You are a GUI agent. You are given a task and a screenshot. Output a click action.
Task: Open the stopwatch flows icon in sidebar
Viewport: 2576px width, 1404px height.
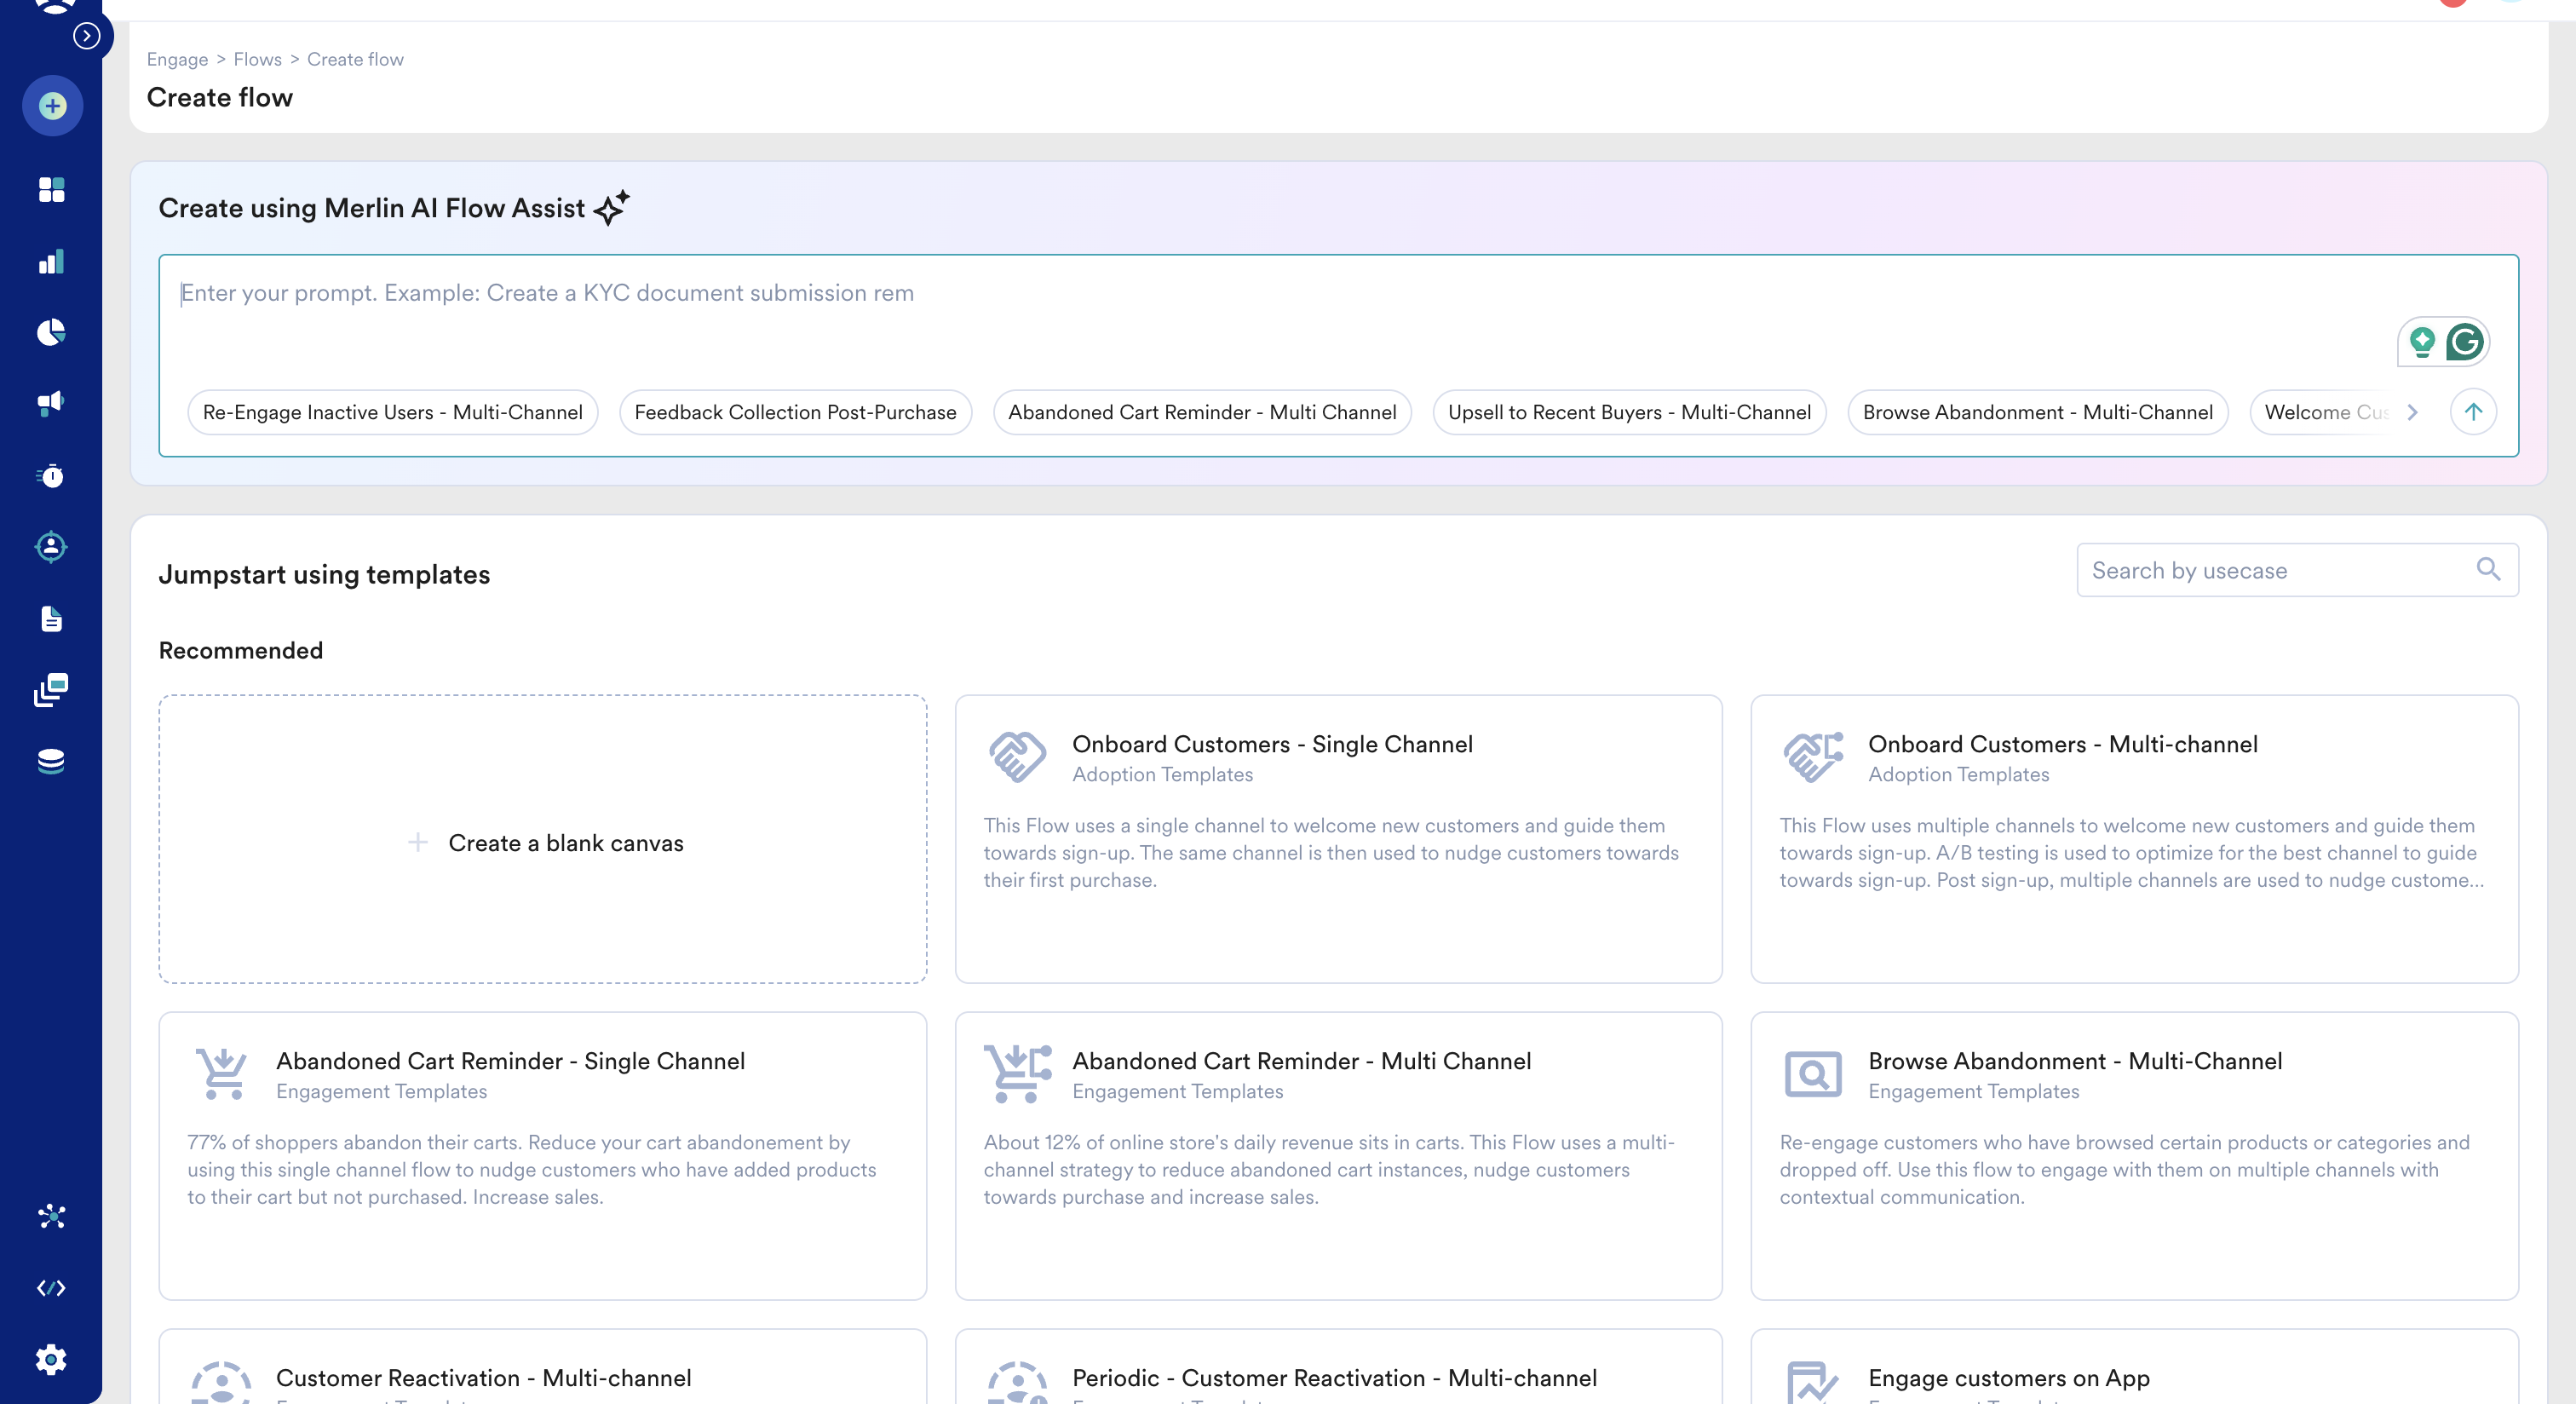(x=51, y=476)
